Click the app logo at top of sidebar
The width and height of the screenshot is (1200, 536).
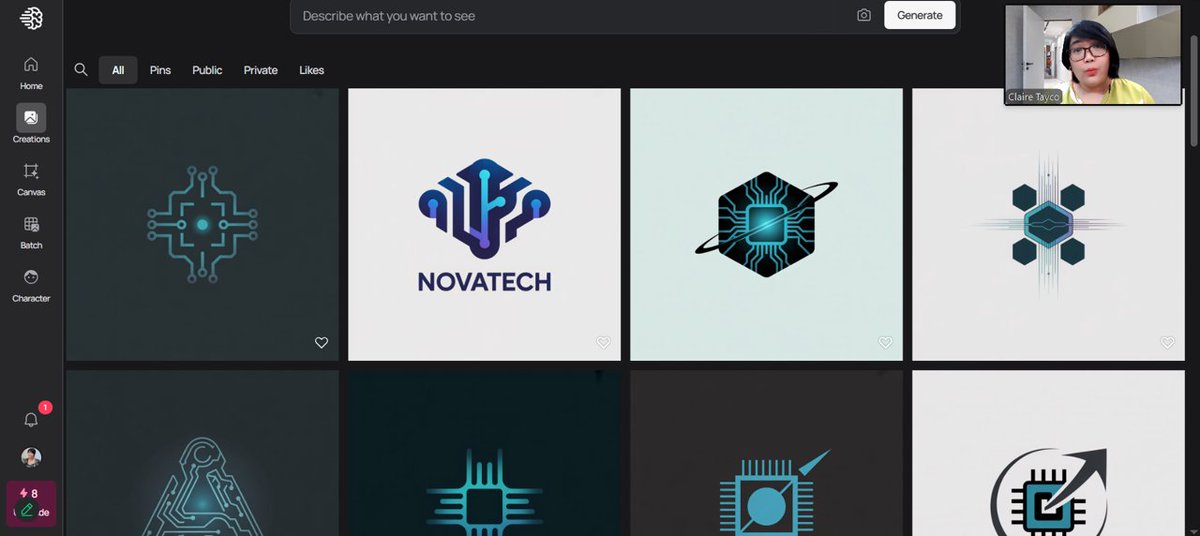click(x=31, y=18)
